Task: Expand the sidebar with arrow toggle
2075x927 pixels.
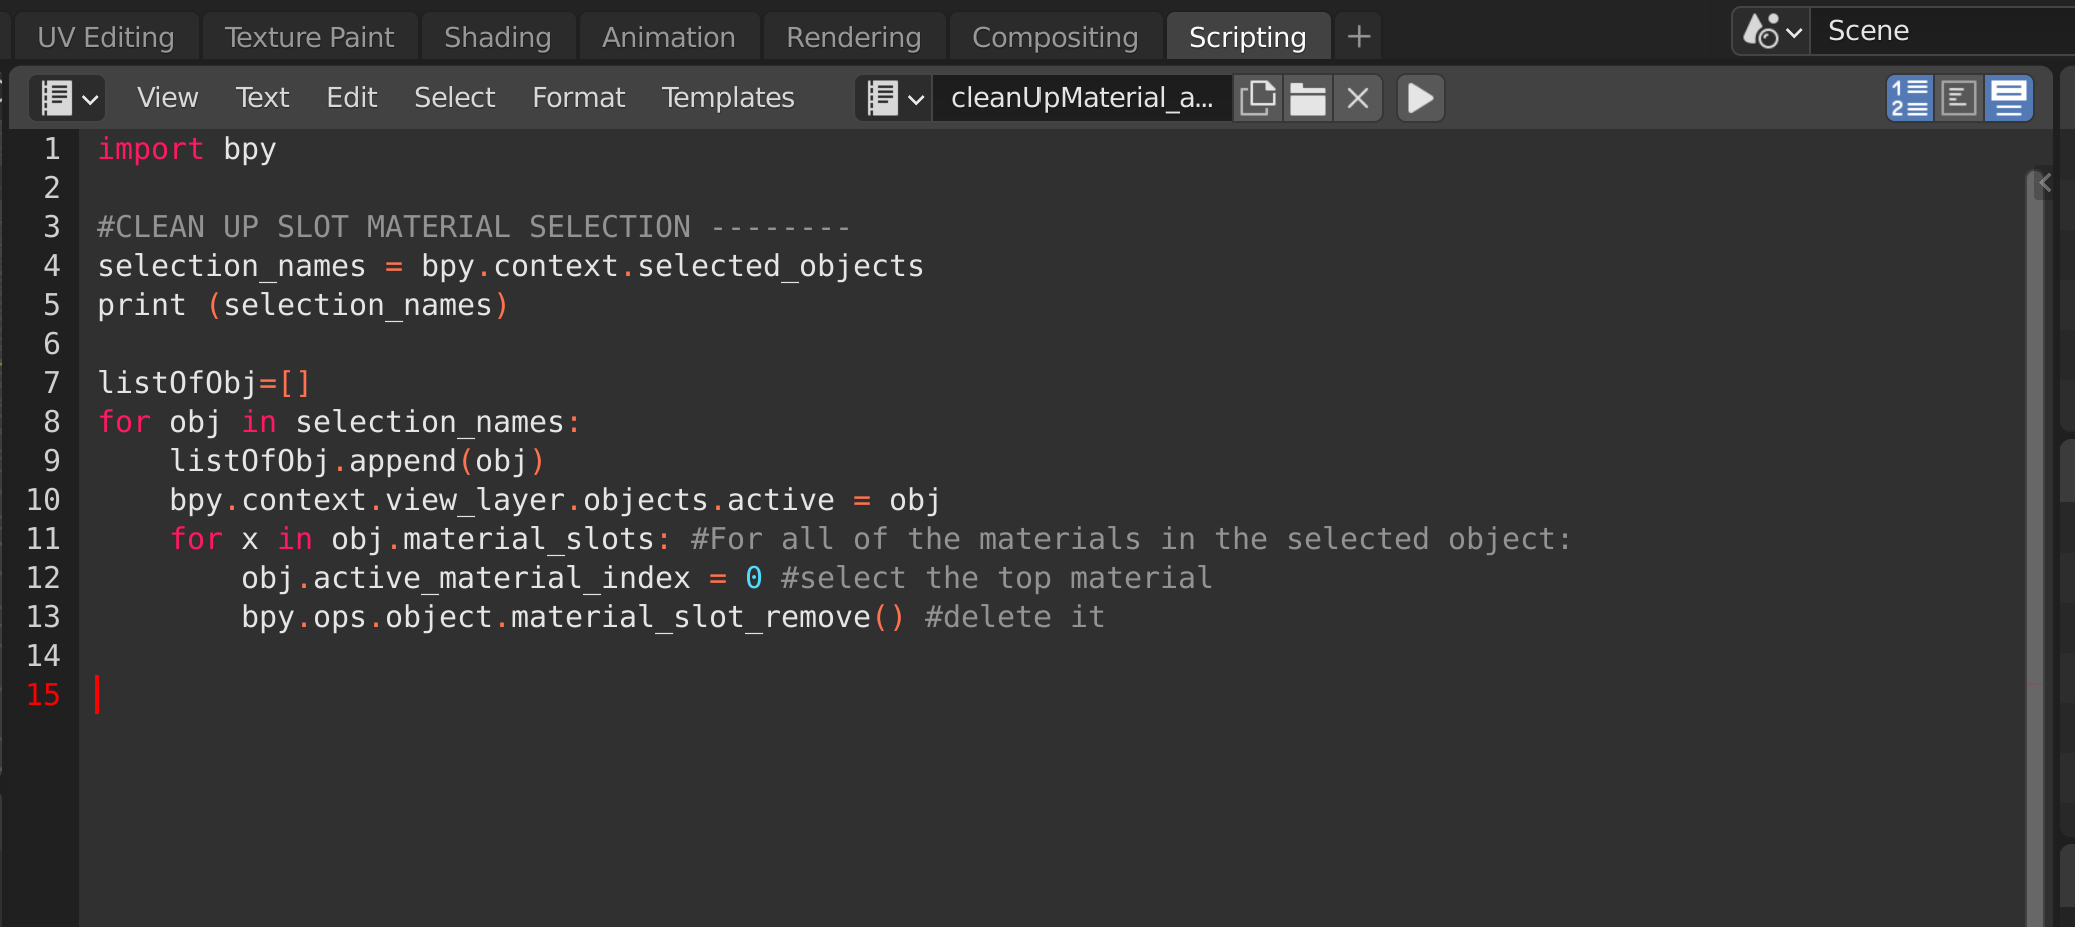Action: click(x=2045, y=183)
